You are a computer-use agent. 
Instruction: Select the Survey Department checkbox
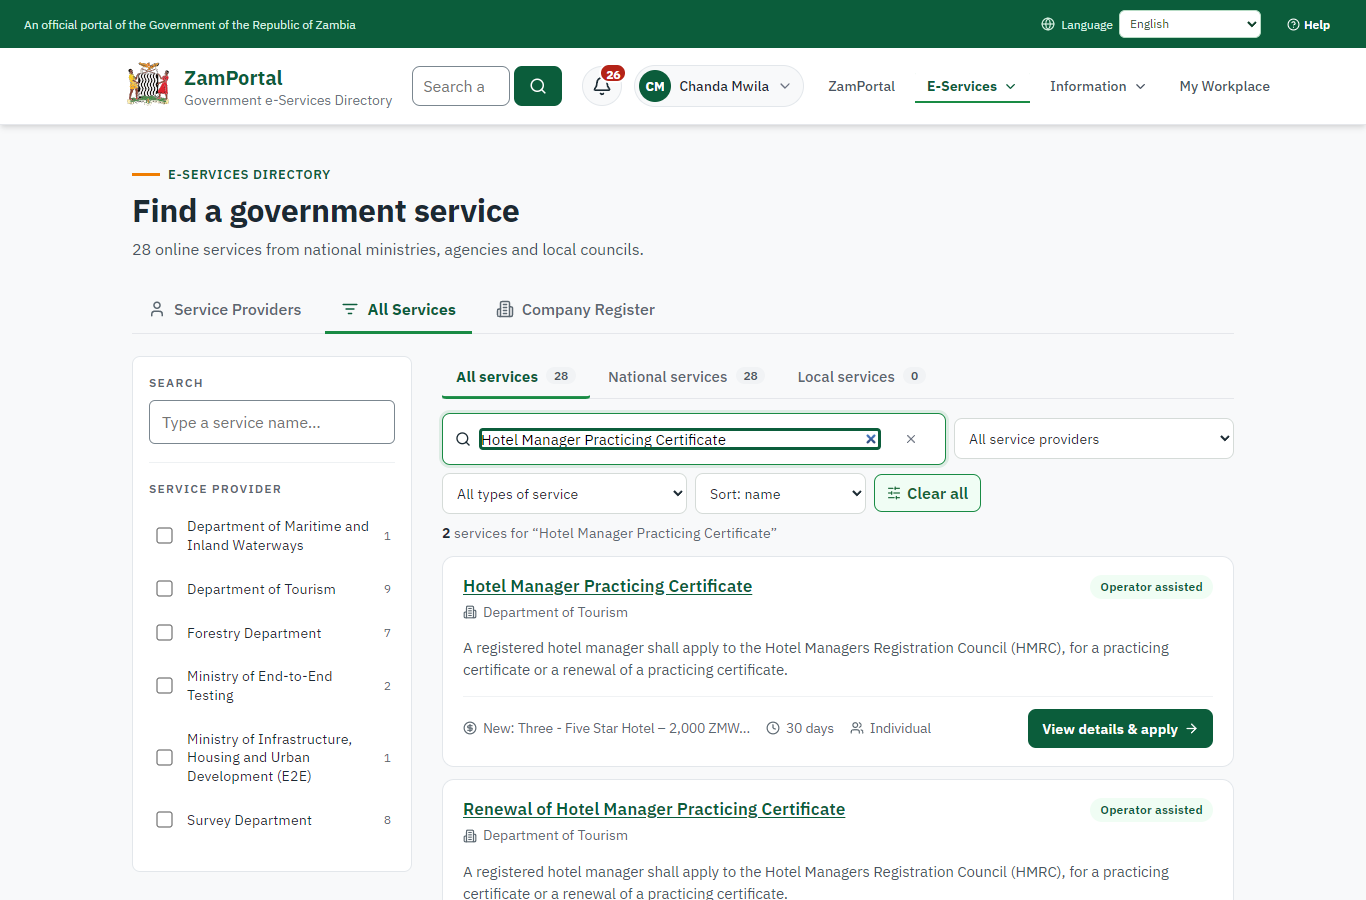pos(165,820)
